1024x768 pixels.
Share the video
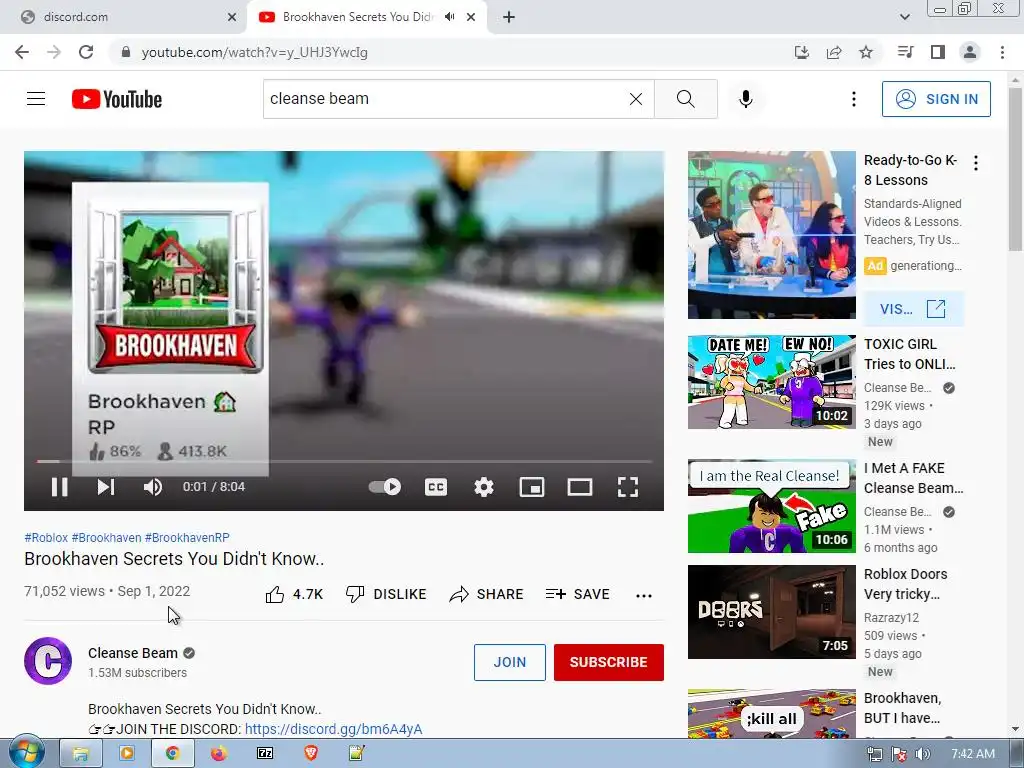coord(487,594)
